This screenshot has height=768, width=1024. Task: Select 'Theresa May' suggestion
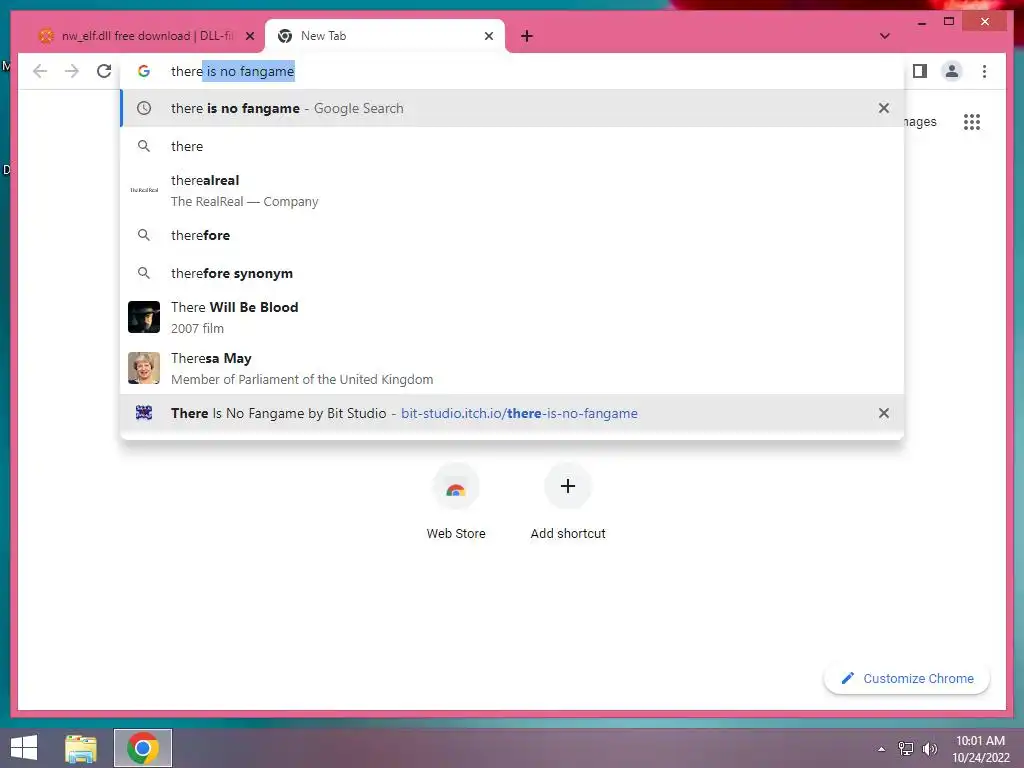tap(512, 368)
